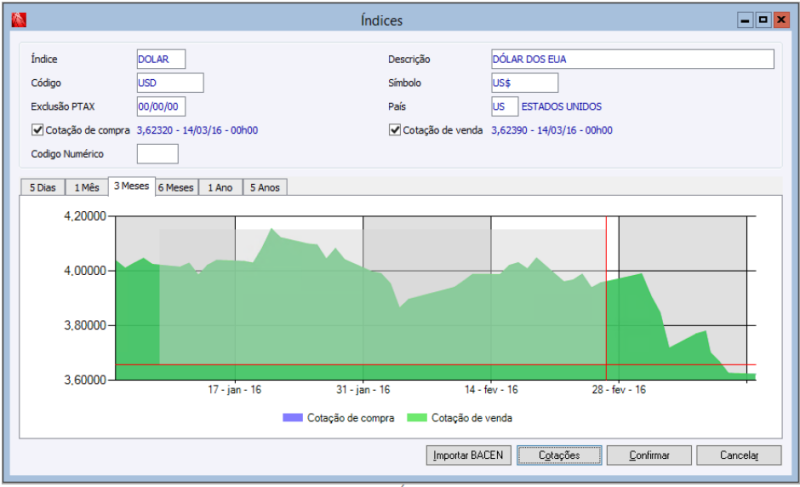Toggle the Cotação de venda checkbox
The height and width of the screenshot is (487, 800).
395,130
